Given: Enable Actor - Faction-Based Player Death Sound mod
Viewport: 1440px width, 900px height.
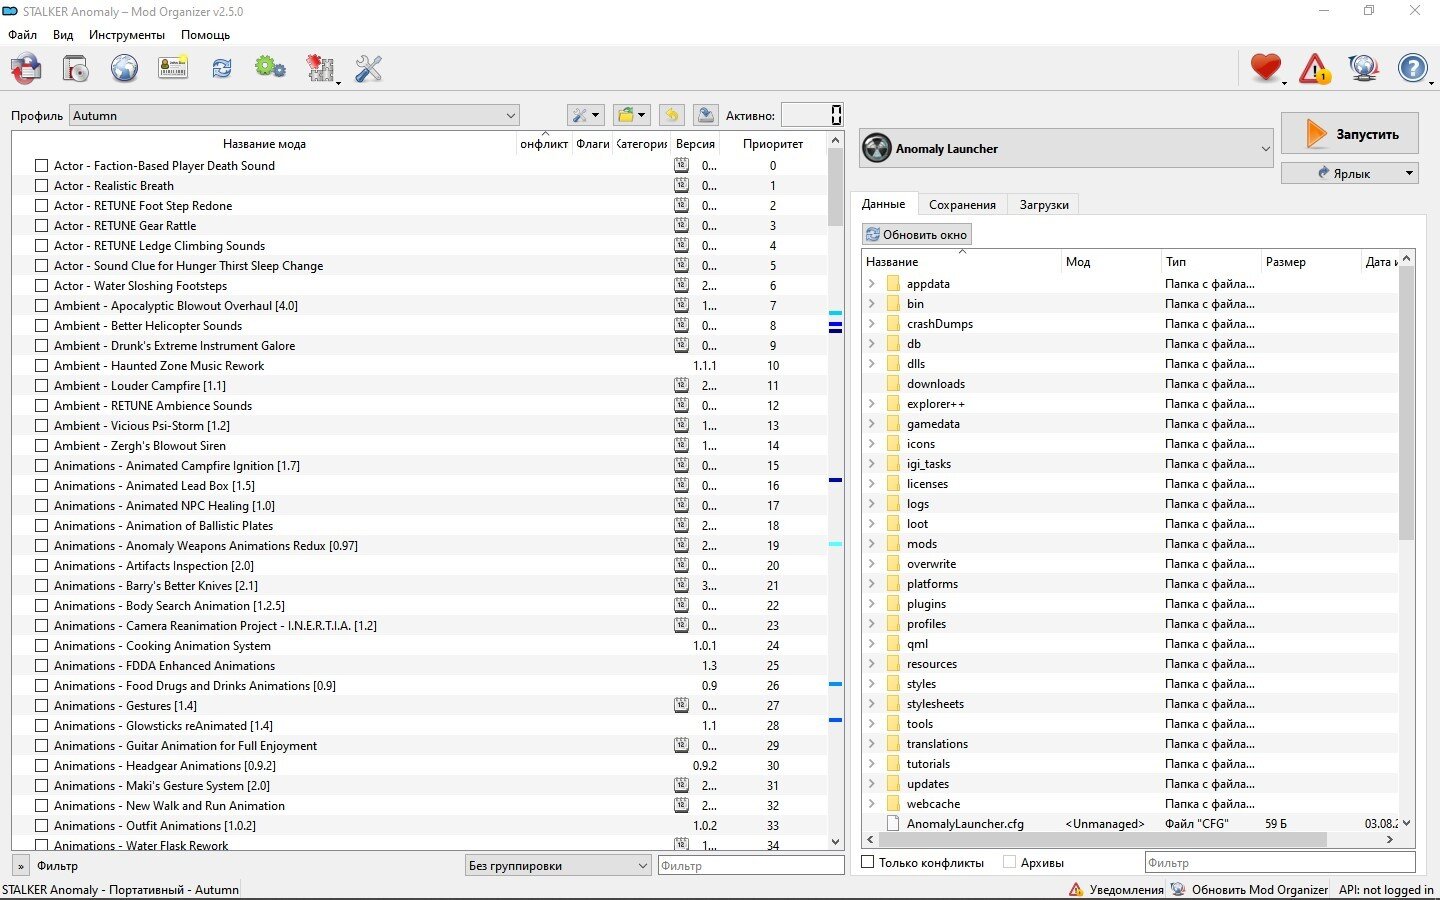Looking at the screenshot, I should point(41,165).
